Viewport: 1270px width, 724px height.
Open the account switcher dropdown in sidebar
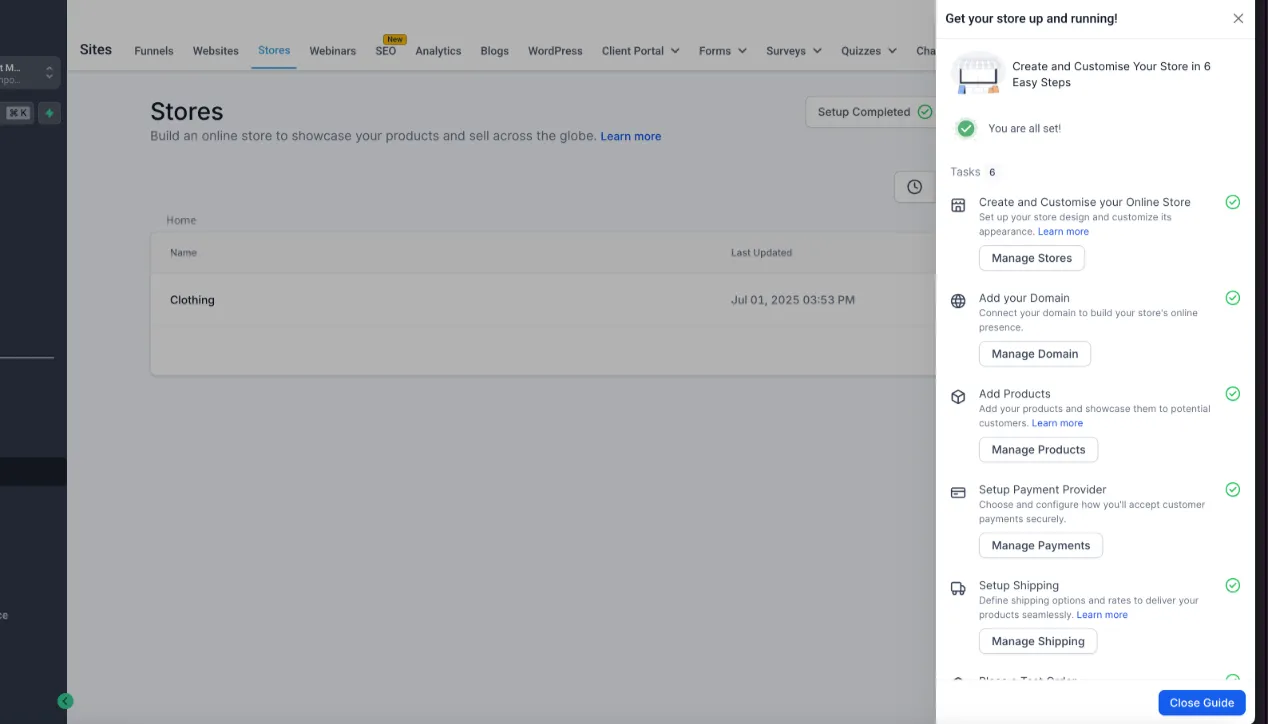(30, 73)
